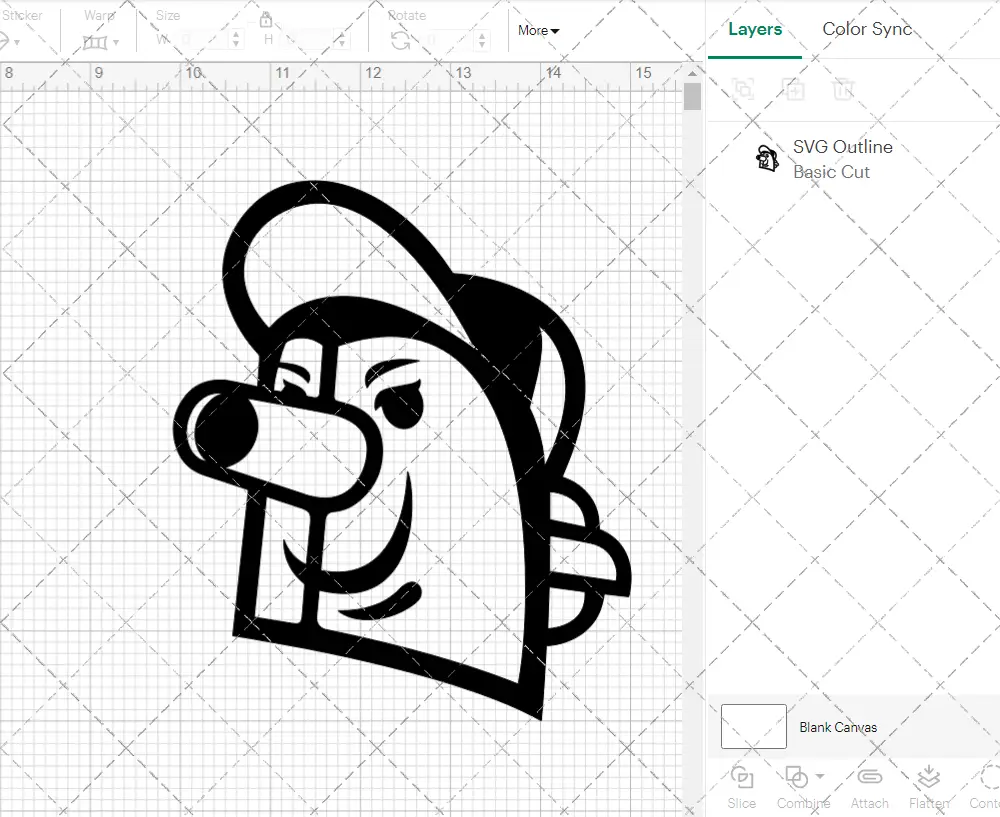The width and height of the screenshot is (1000, 817).
Task: Click the Flatten tool
Action: (929, 788)
